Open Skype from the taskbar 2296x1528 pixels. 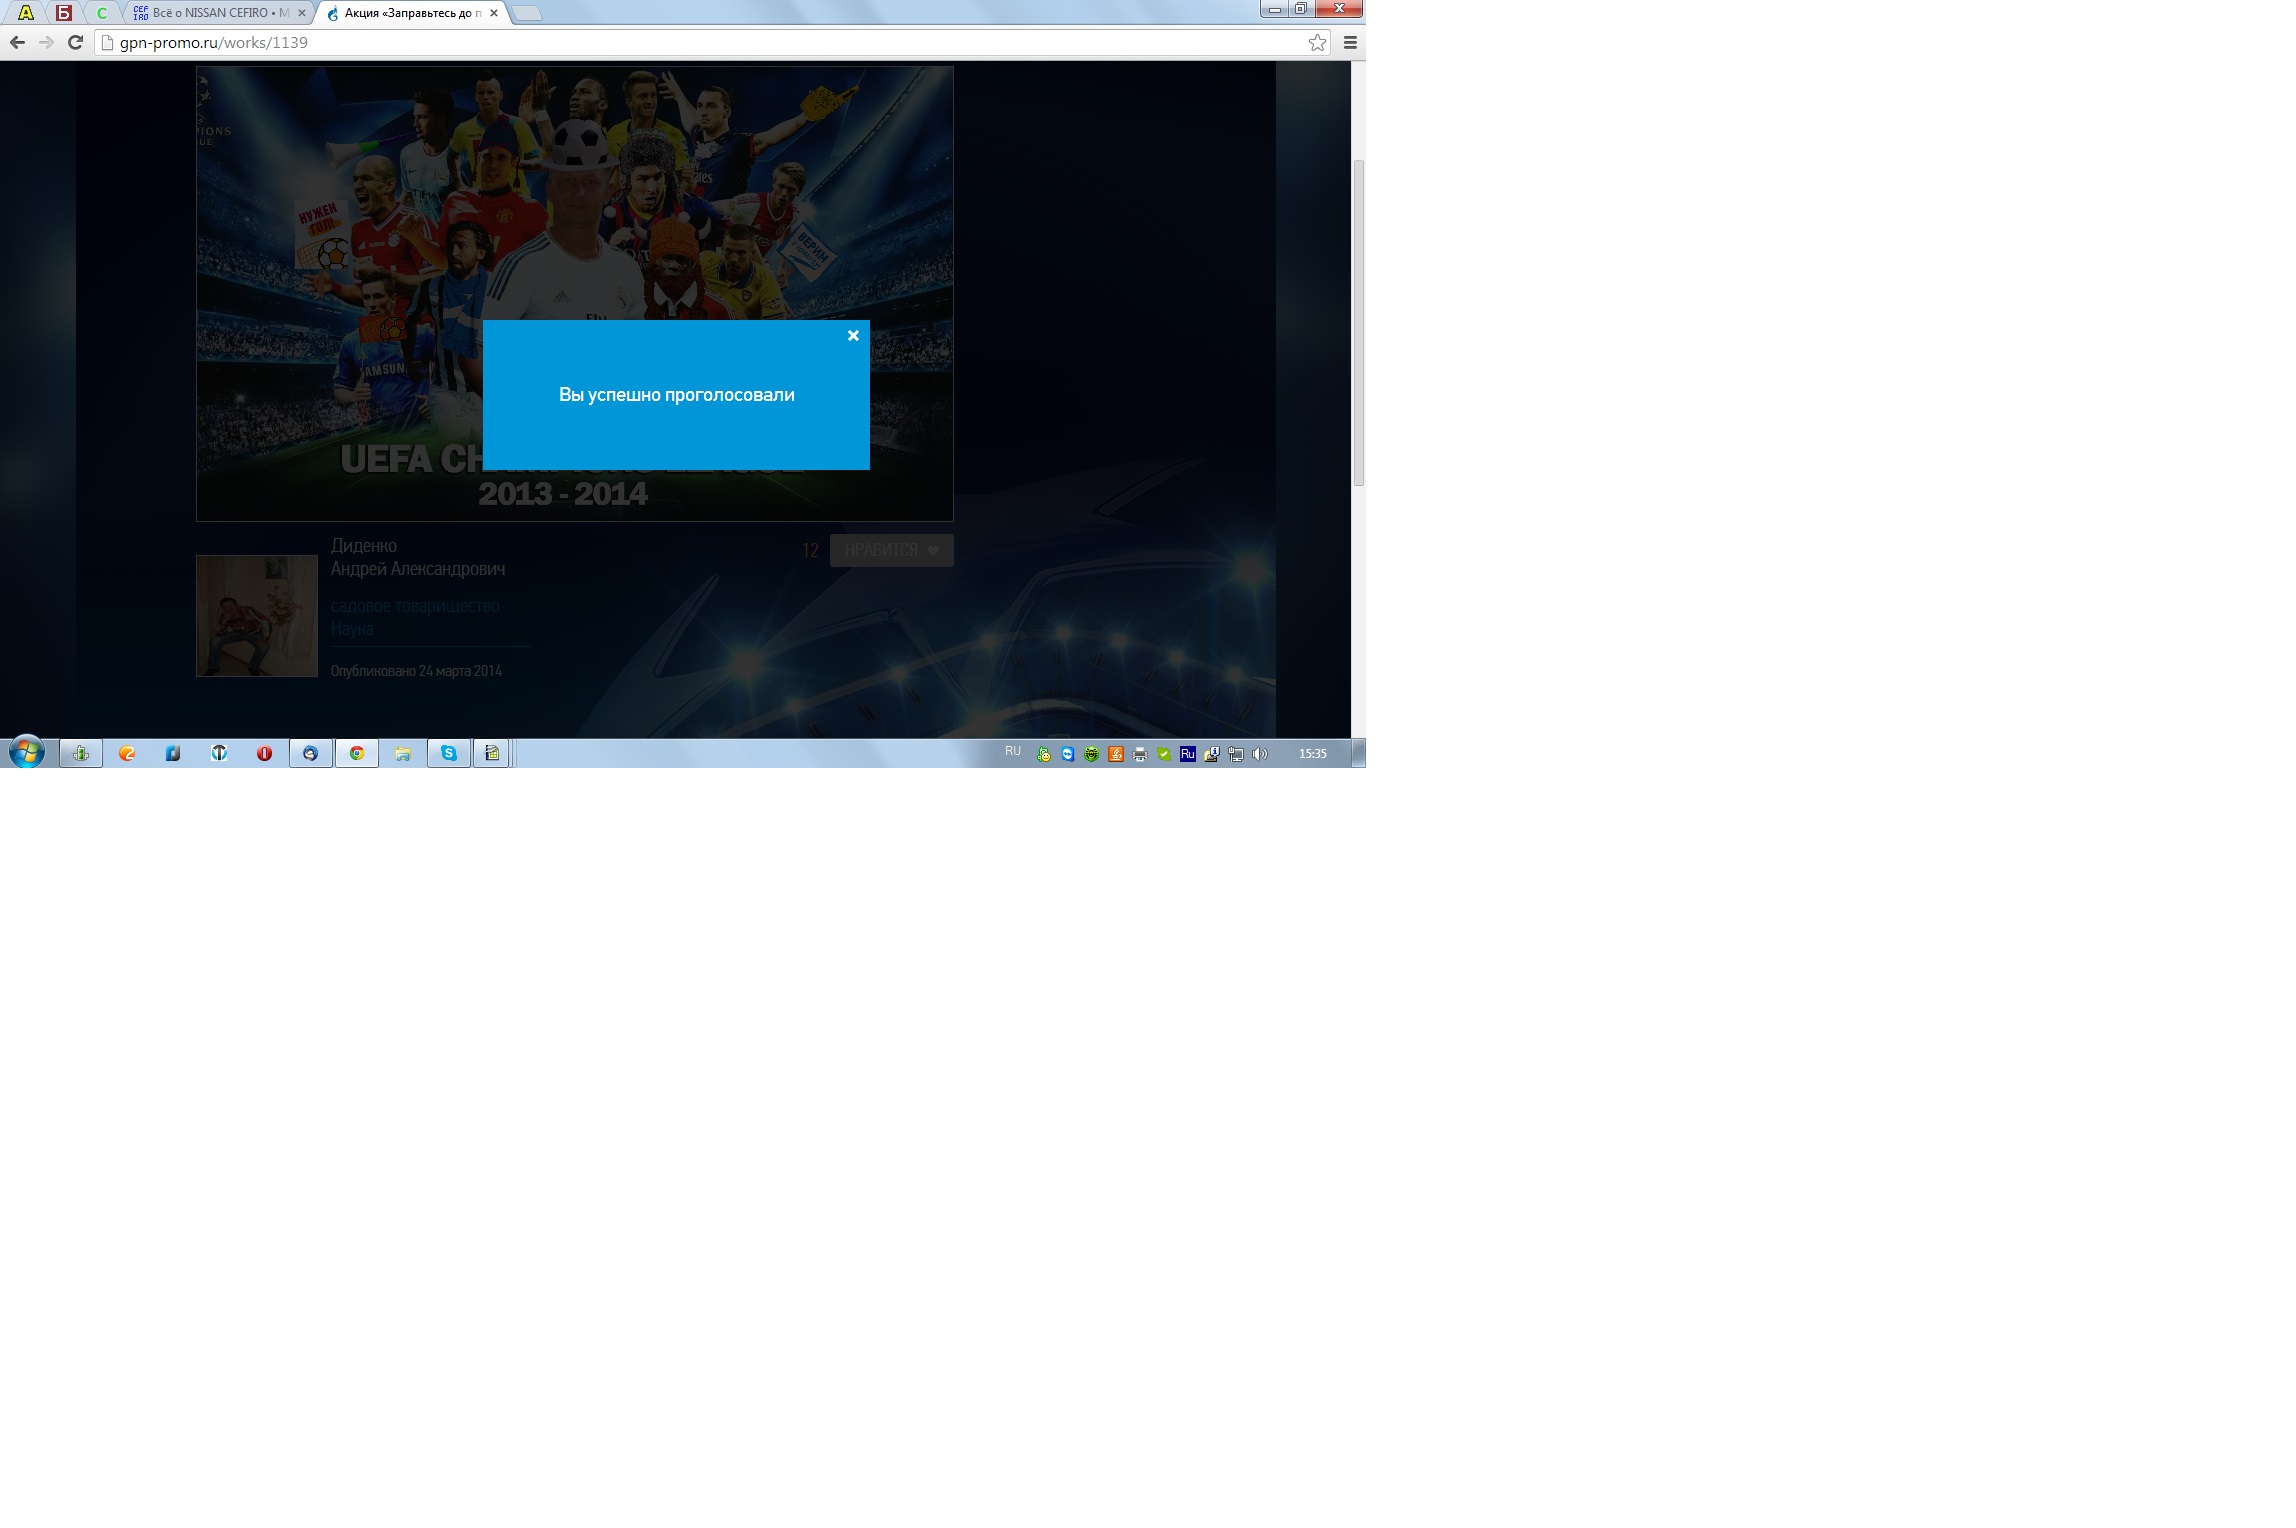(449, 753)
